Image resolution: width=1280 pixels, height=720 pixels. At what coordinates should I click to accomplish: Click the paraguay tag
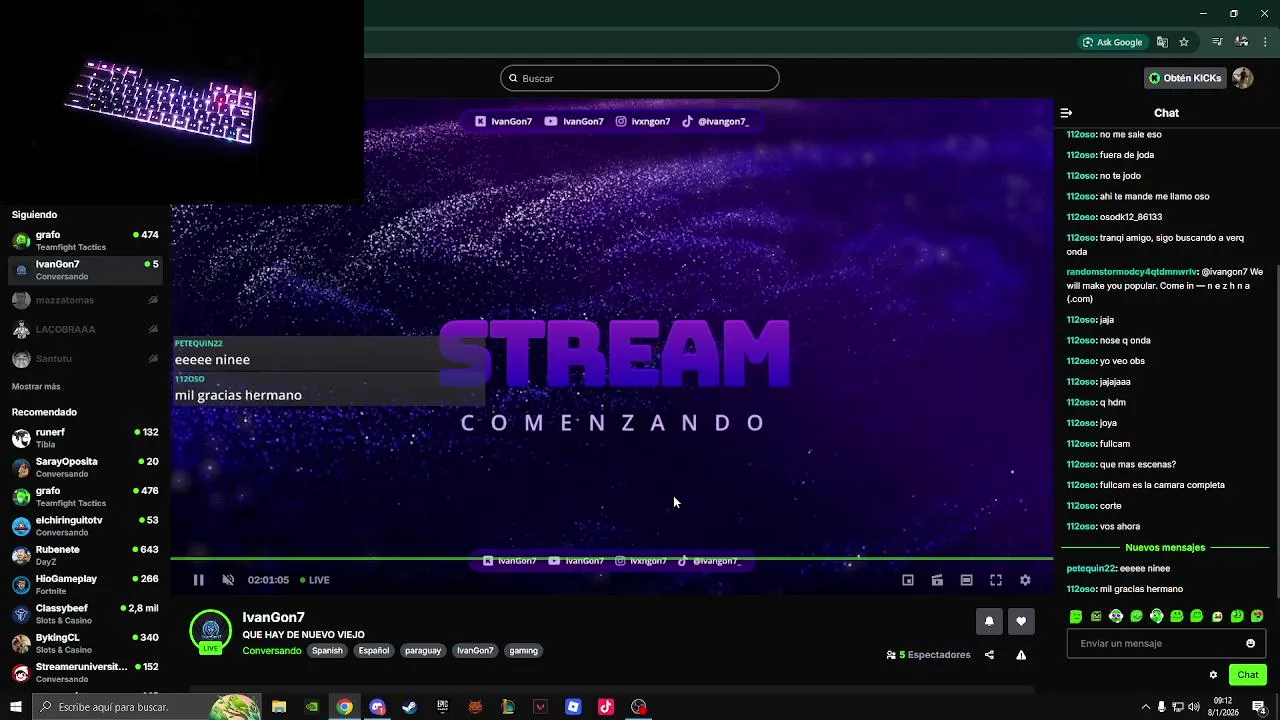click(x=423, y=651)
